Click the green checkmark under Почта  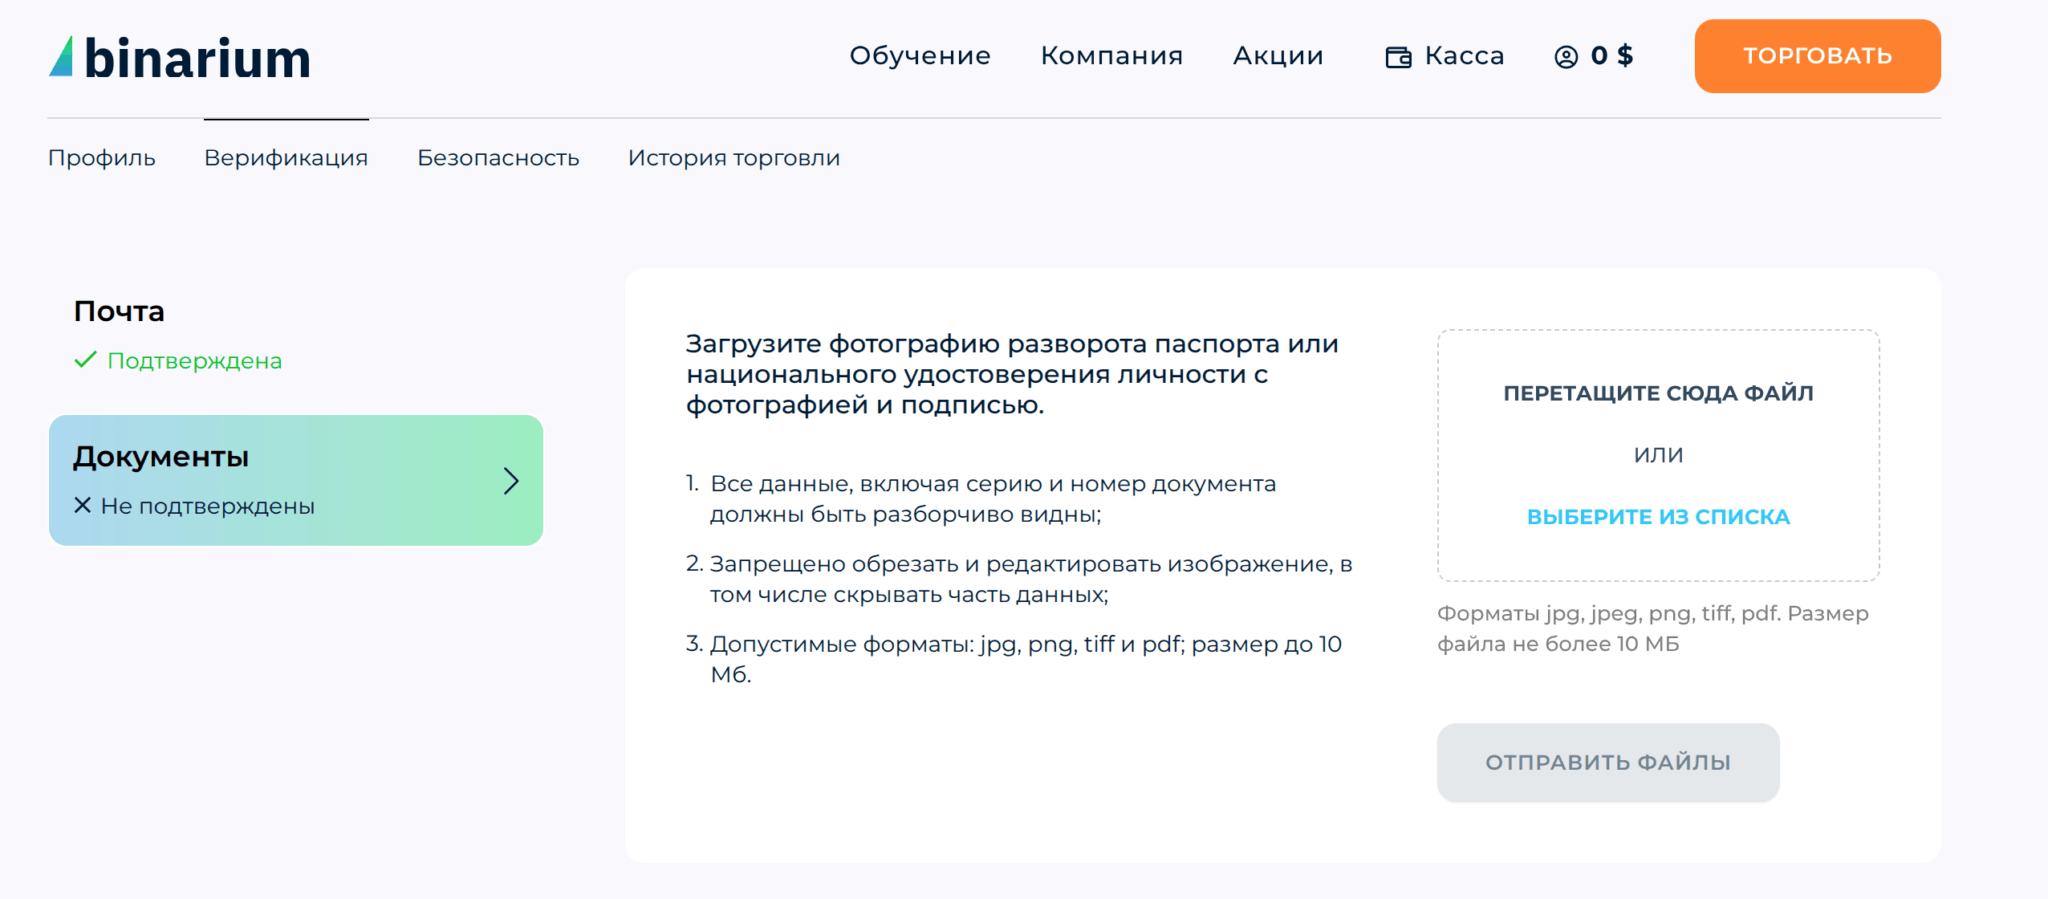(x=85, y=360)
